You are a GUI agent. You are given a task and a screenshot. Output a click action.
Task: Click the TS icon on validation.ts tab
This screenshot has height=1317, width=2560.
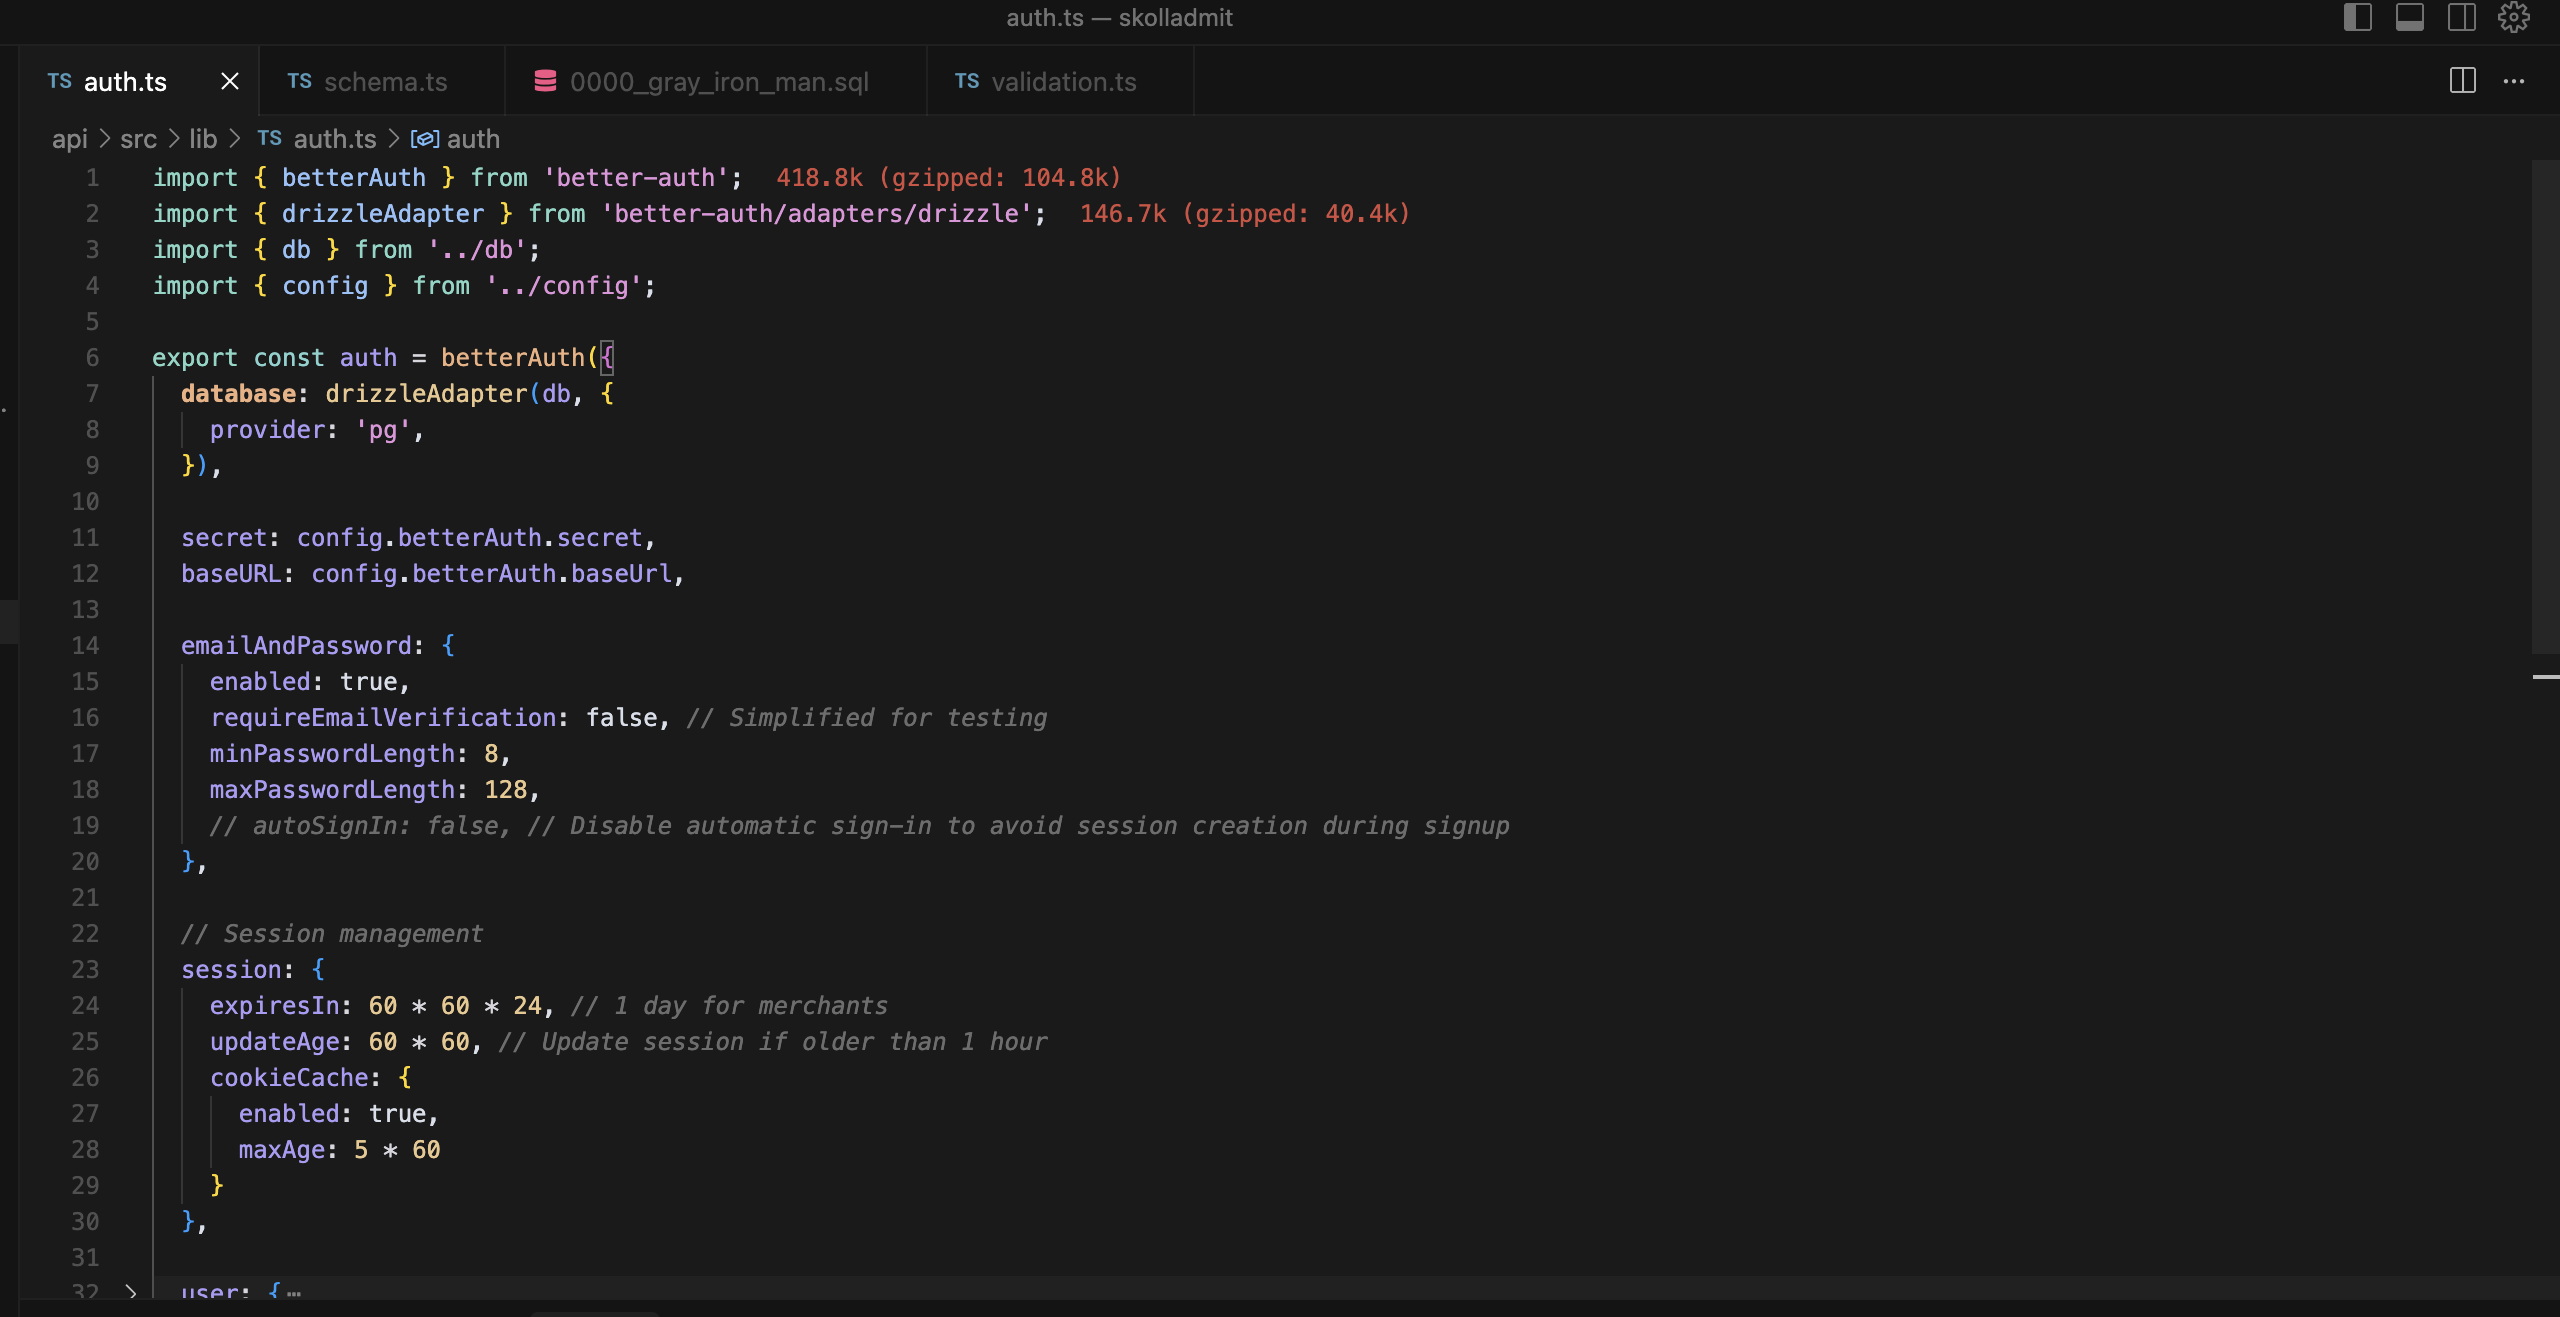(966, 81)
